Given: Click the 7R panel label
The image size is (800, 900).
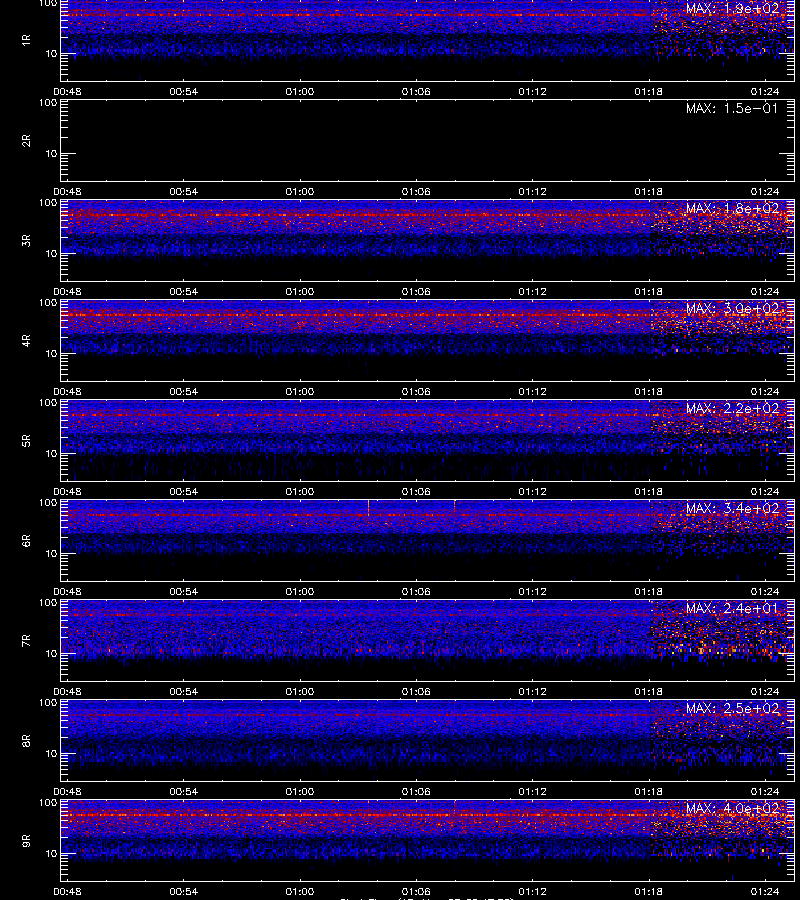Looking at the screenshot, I should tap(26, 641).
